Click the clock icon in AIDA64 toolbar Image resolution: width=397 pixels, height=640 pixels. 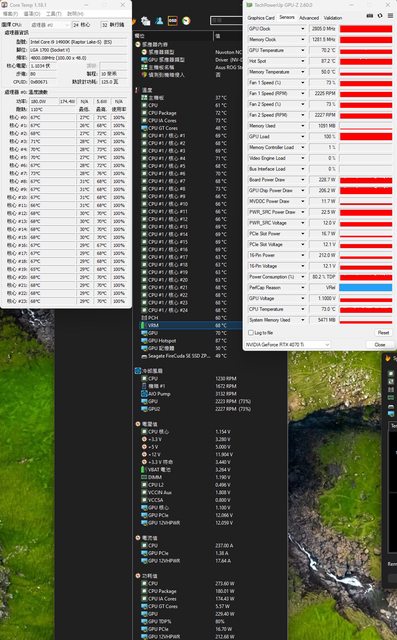(186, 20)
